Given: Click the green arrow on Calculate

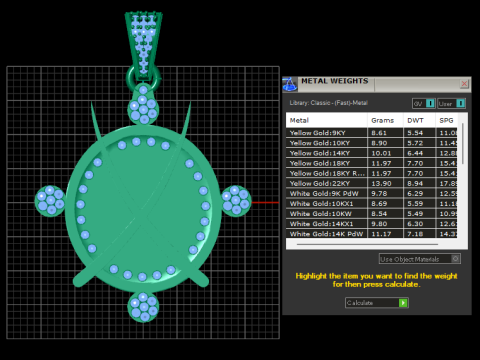Looking at the screenshot, I should click(x=403, y=303).
